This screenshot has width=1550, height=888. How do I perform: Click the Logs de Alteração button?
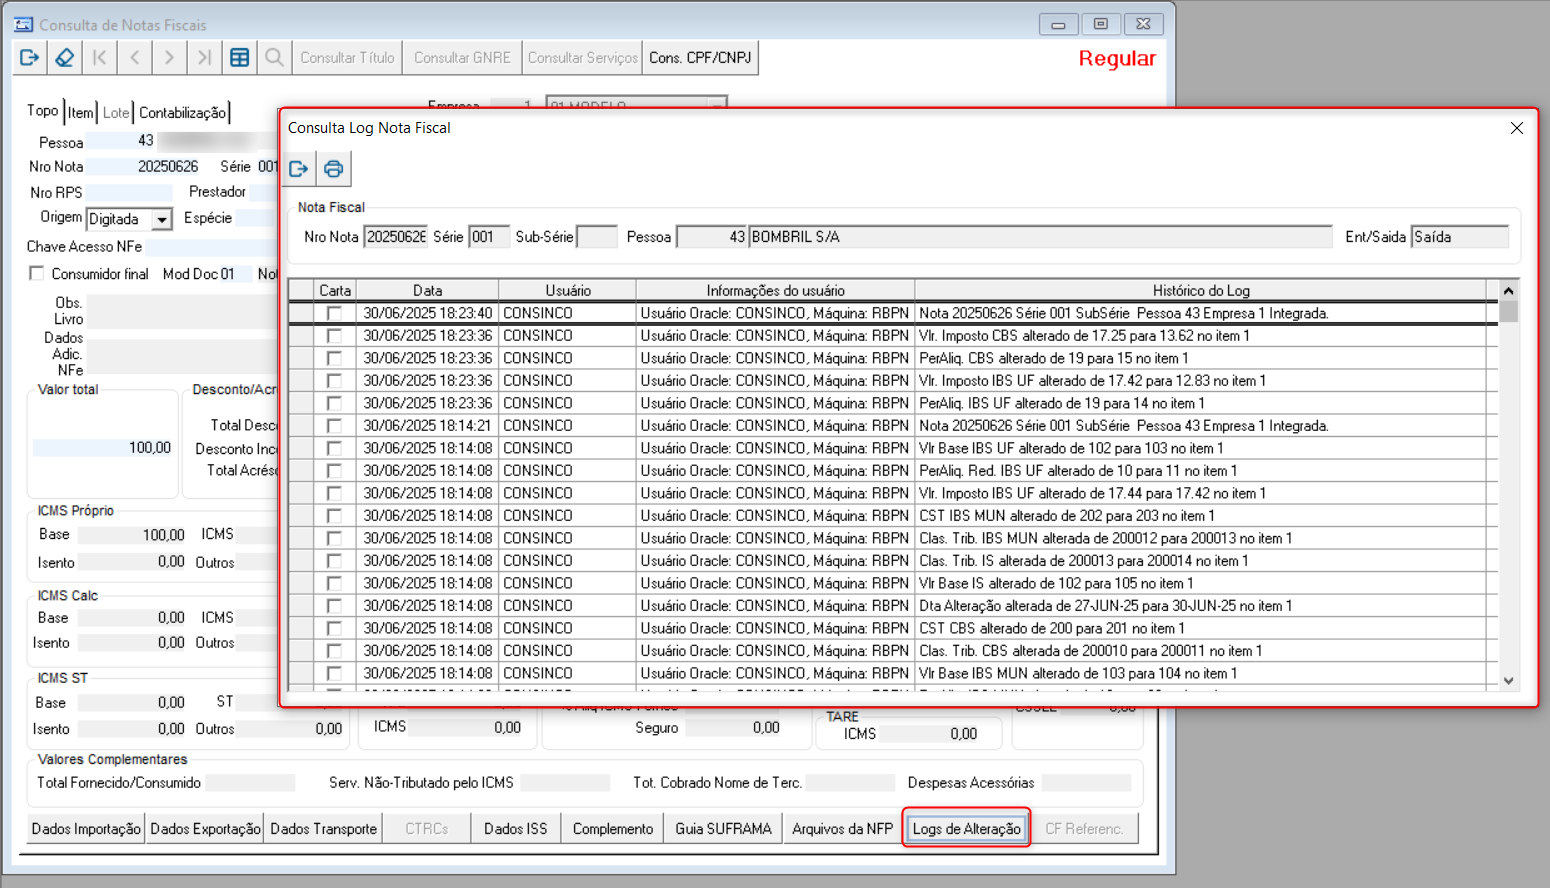click(967, 829)
